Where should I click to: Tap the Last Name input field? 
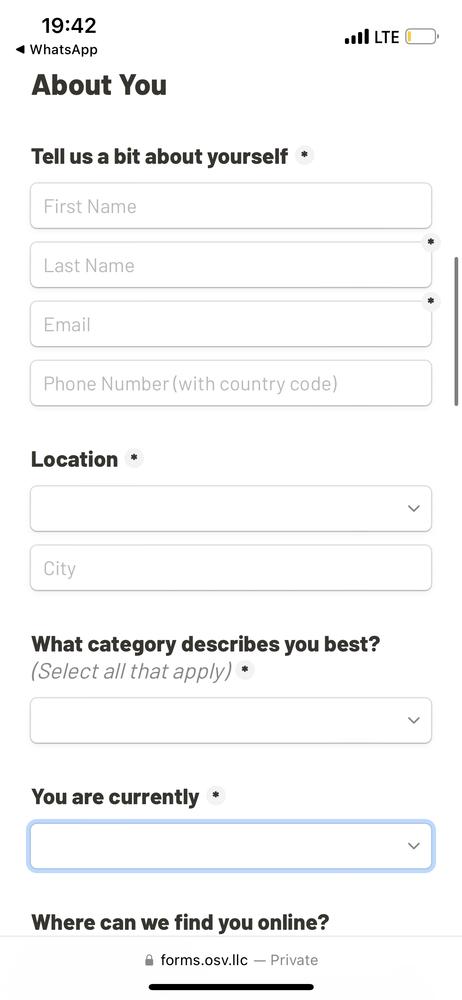[230, 265]
